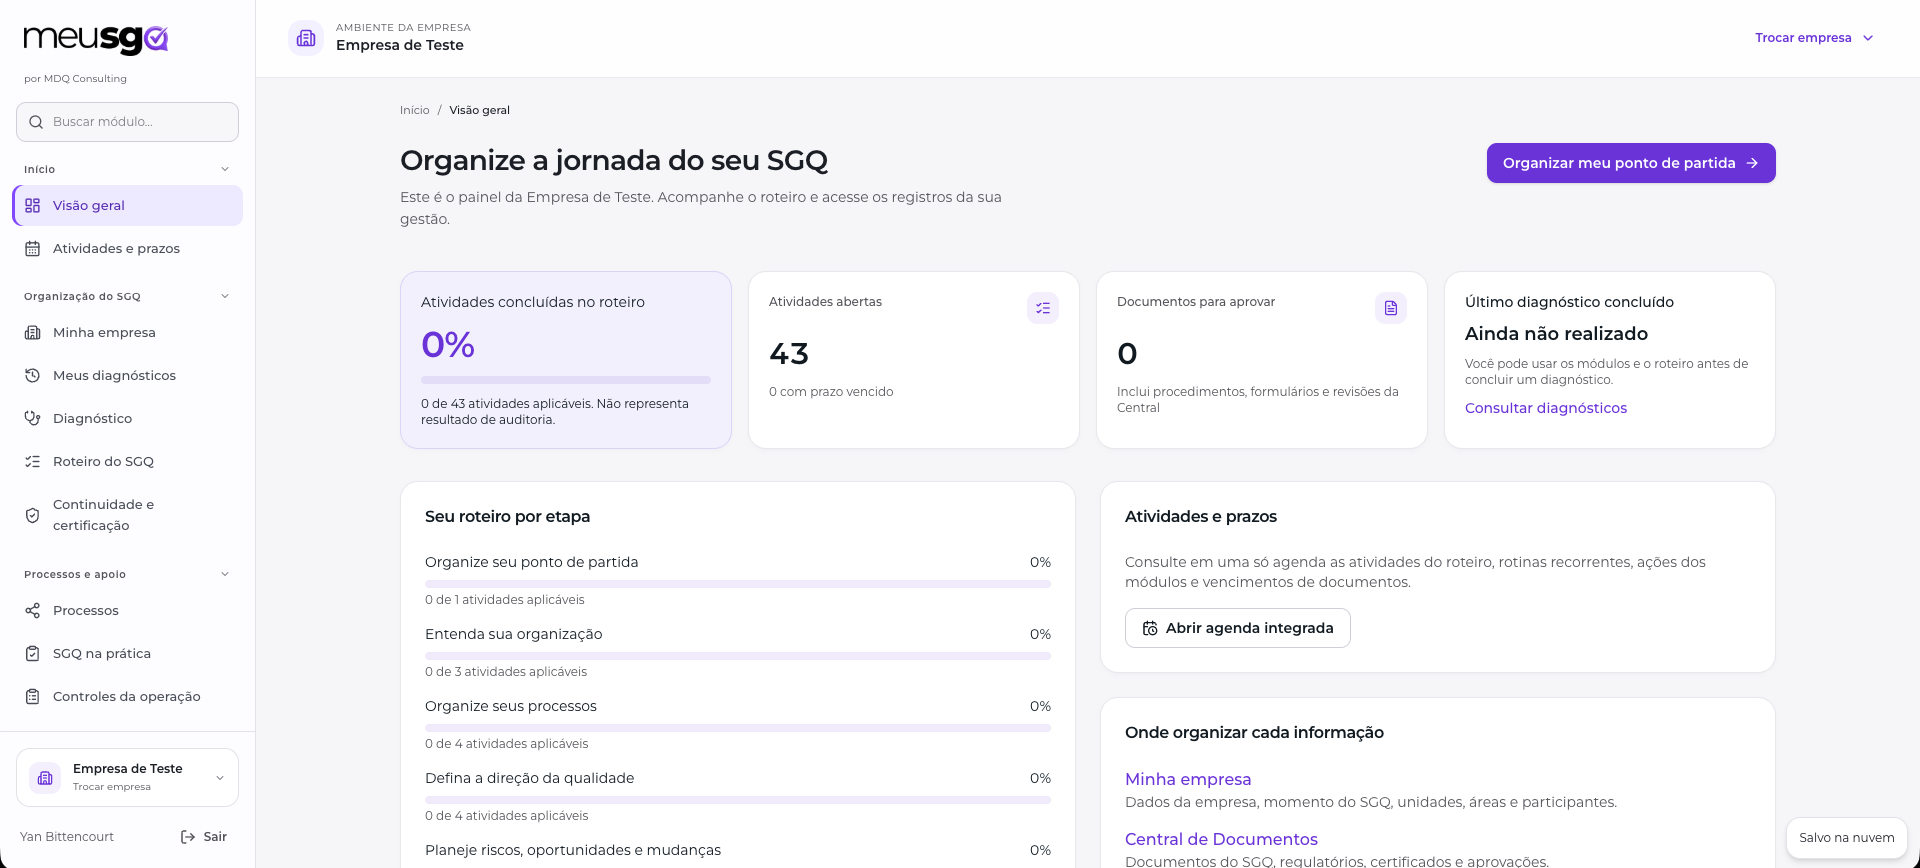This screenshot has height=868, width=1920.
Task: Click Abrir agenda integrada button
Action: [x=1238, y=628]
